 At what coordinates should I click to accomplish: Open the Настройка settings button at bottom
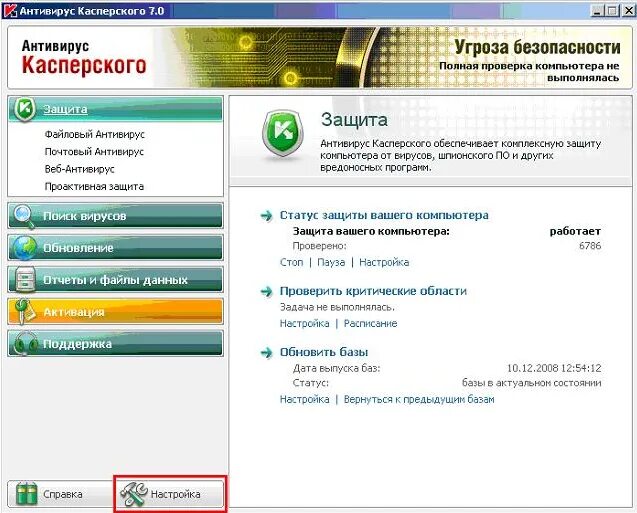point(171,494)
